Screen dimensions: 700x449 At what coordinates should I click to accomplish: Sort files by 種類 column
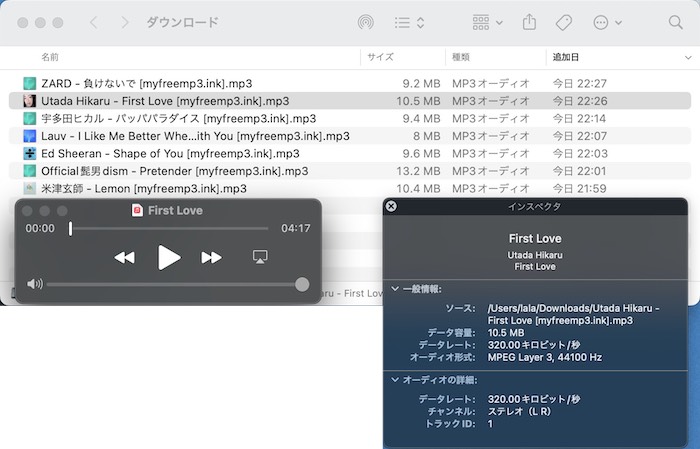(x=461, y=57)
